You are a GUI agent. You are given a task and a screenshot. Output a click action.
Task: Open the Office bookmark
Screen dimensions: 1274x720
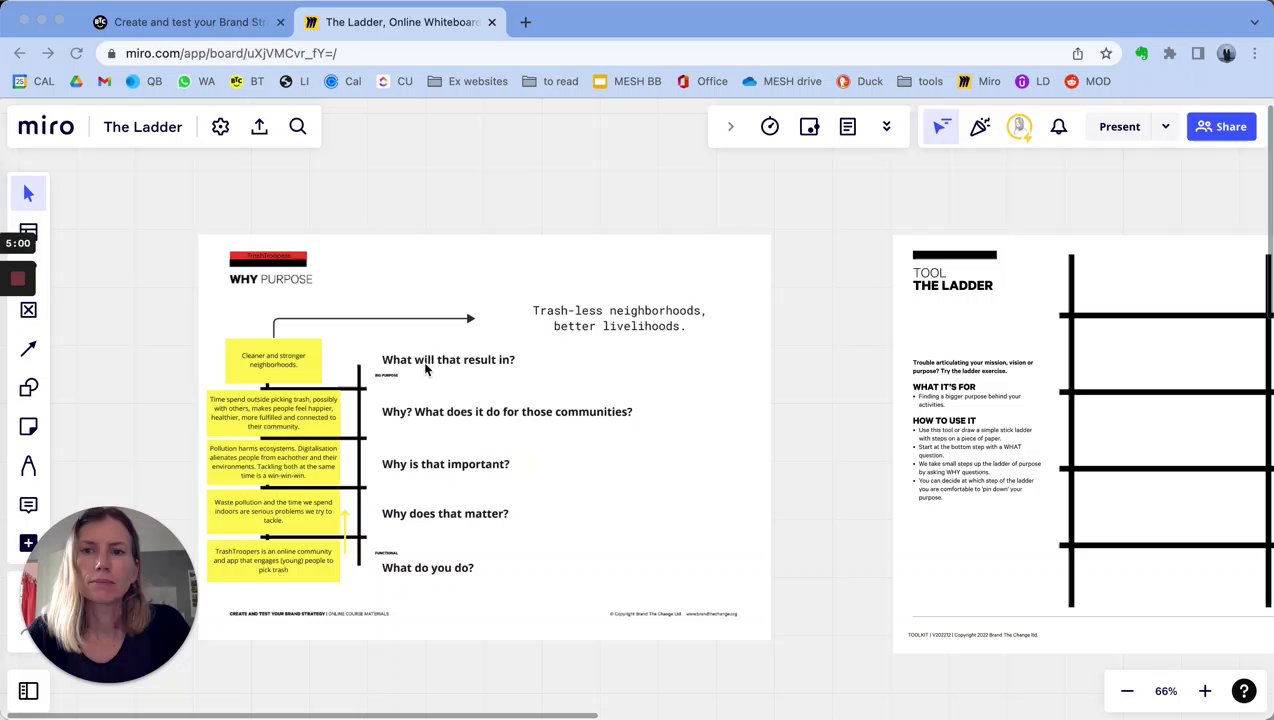702,81
